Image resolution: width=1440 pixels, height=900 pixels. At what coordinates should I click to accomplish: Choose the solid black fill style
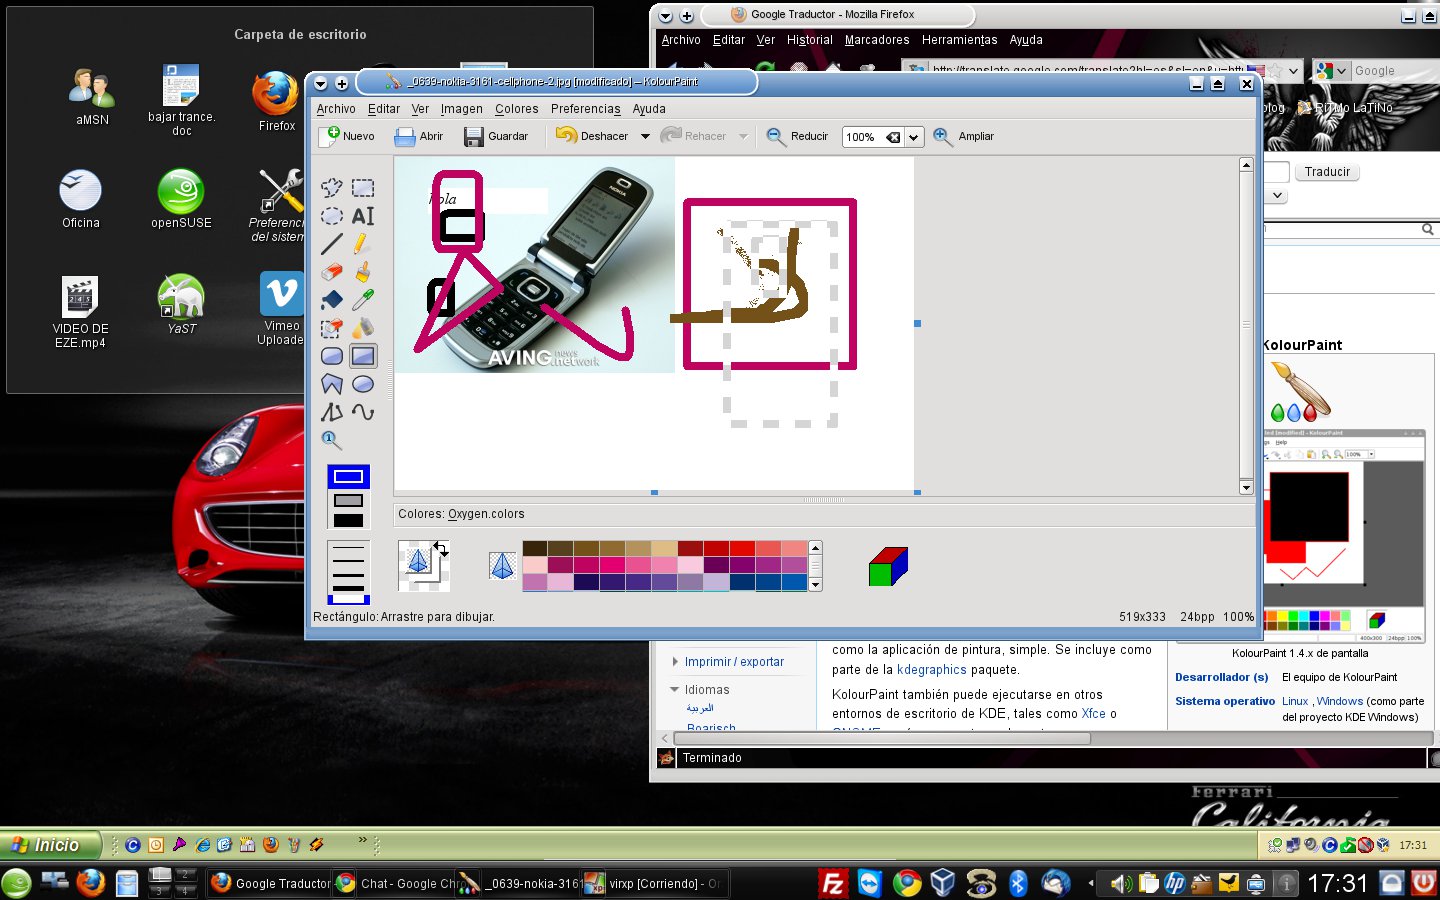[x=348, y=519]
